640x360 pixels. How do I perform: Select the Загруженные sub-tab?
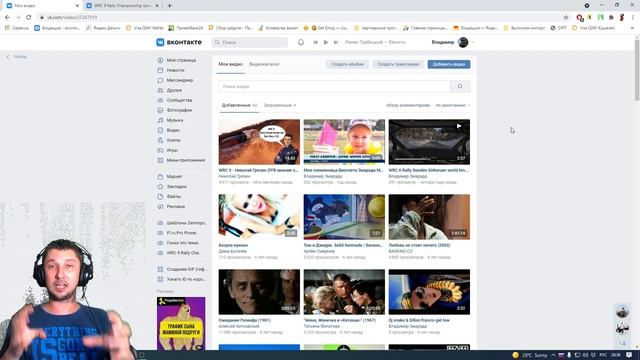click(x=280, y=105)
